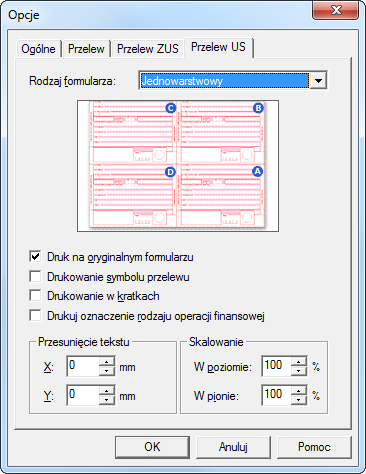Select the Przelew ZUS tab
Viewport: 366px width, 474px height.
tap(148, 49)
